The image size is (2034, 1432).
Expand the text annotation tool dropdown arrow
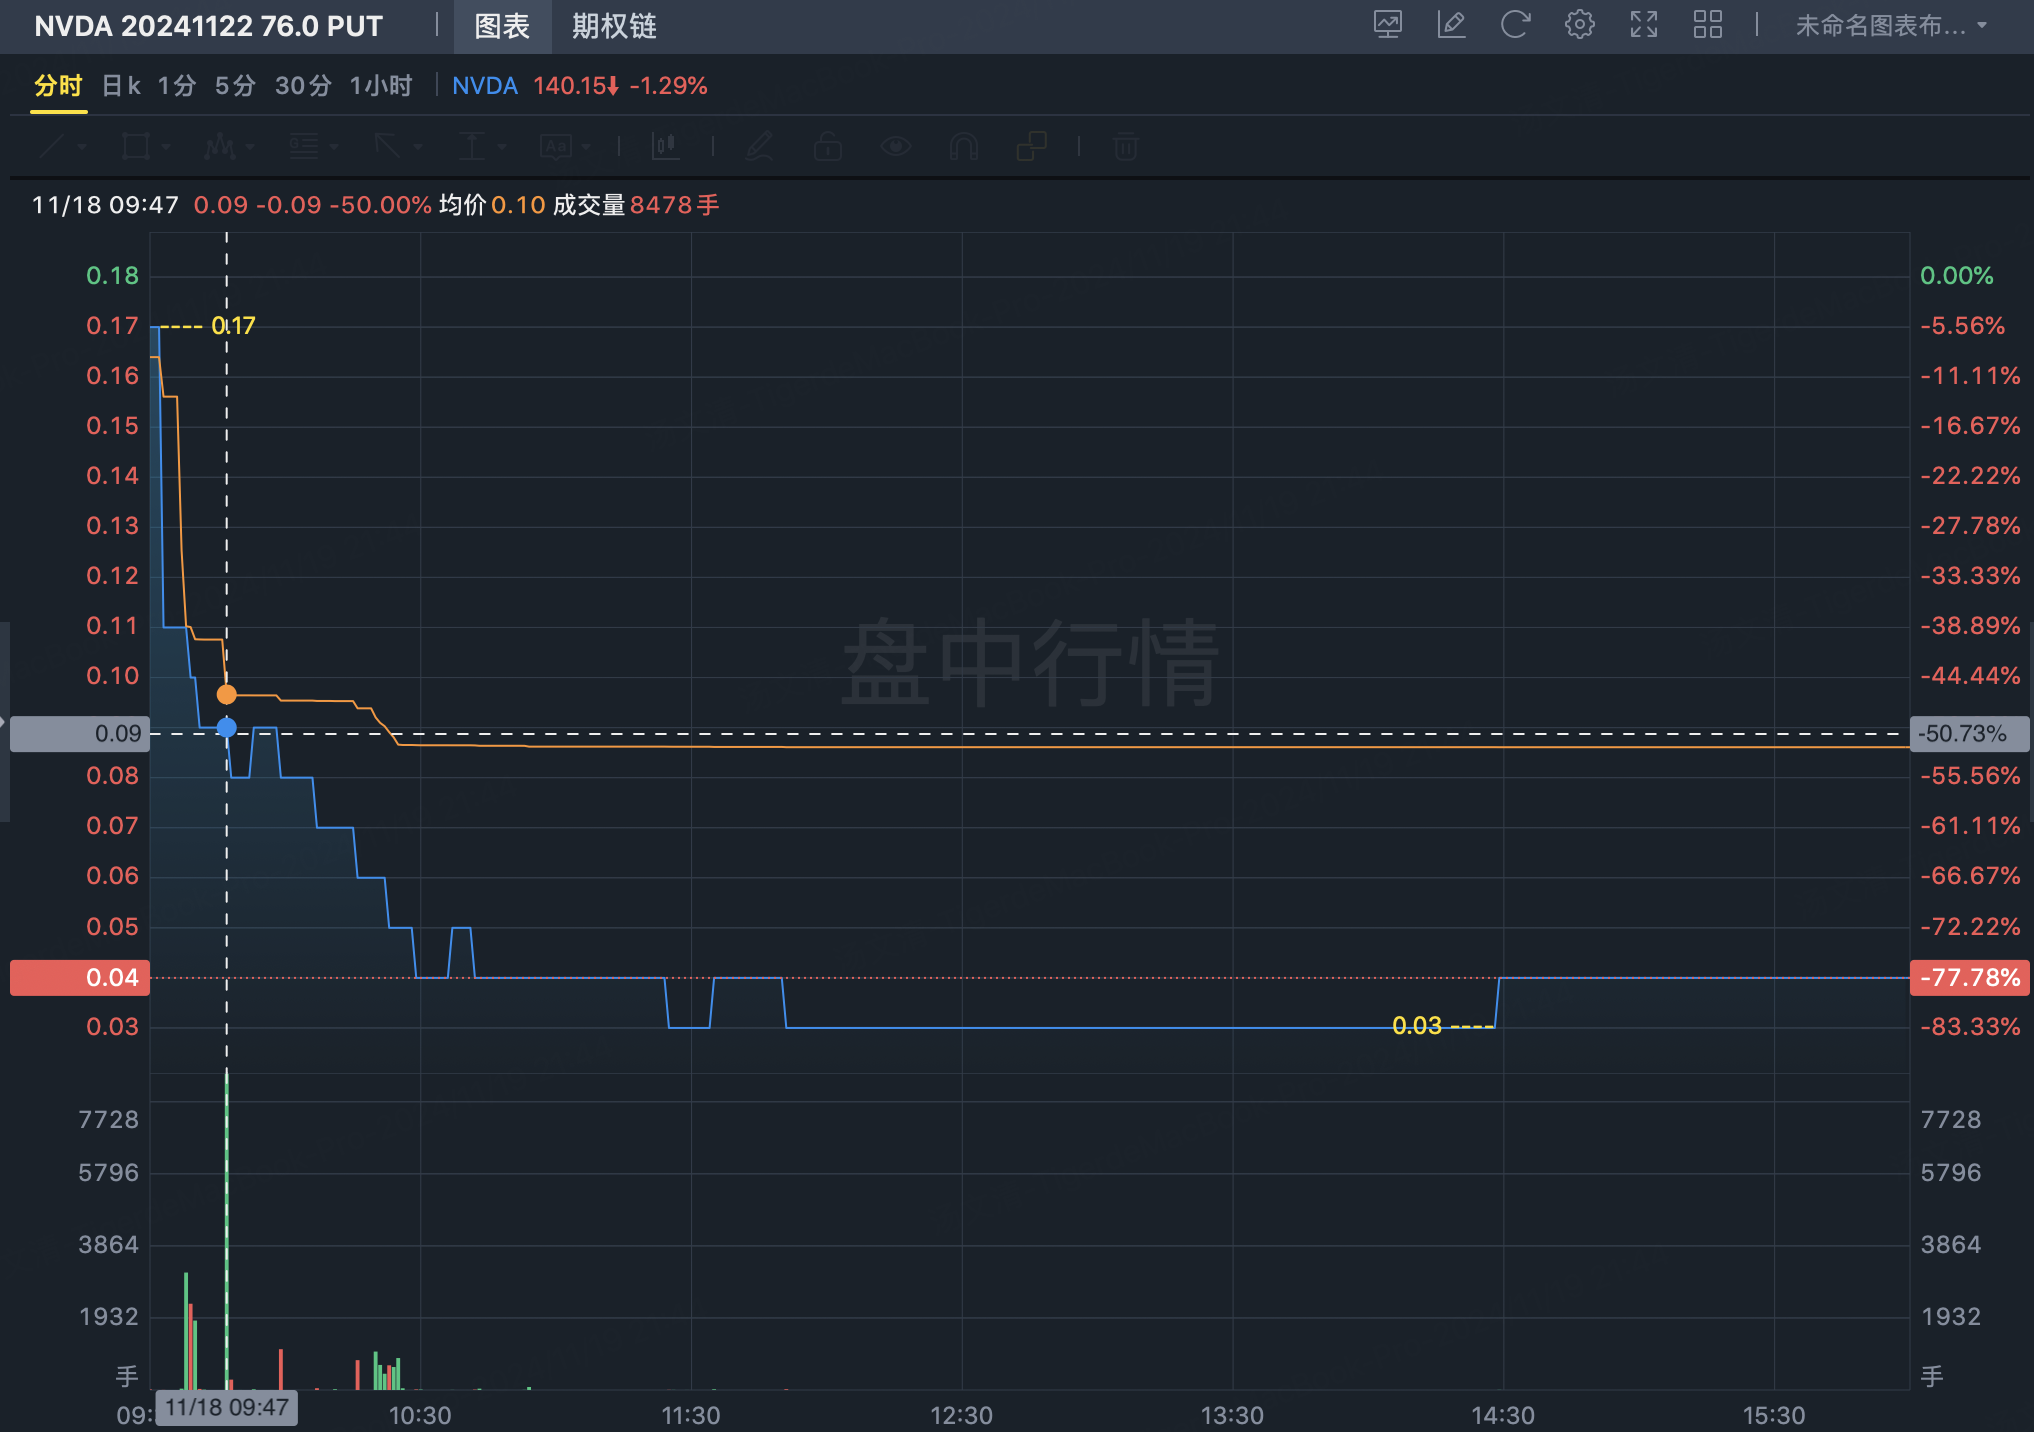point(586,147)
